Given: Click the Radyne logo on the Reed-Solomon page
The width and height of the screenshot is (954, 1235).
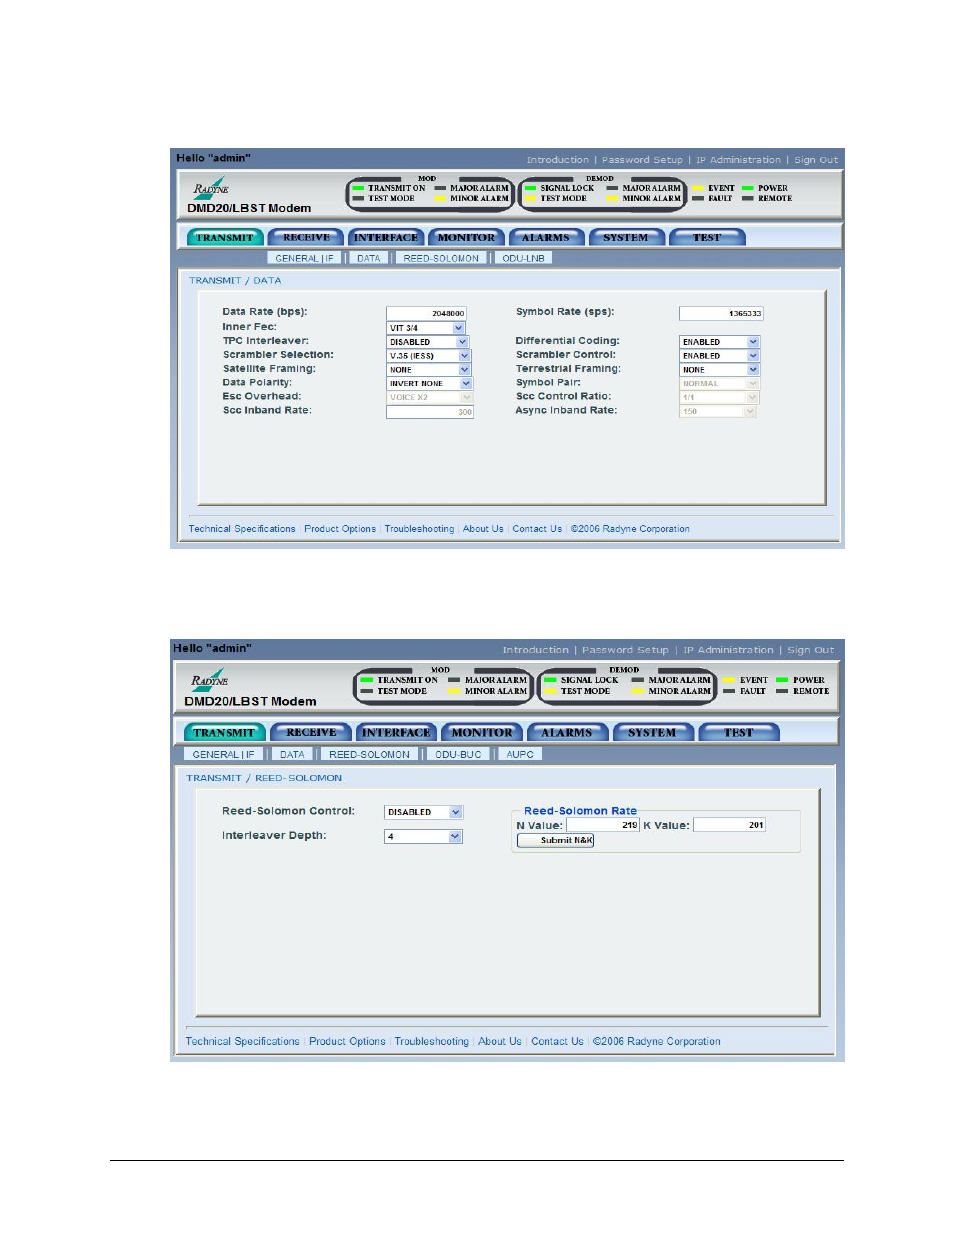Looking at the screenshot, I should pyautogui.click(x=209, y=679).
